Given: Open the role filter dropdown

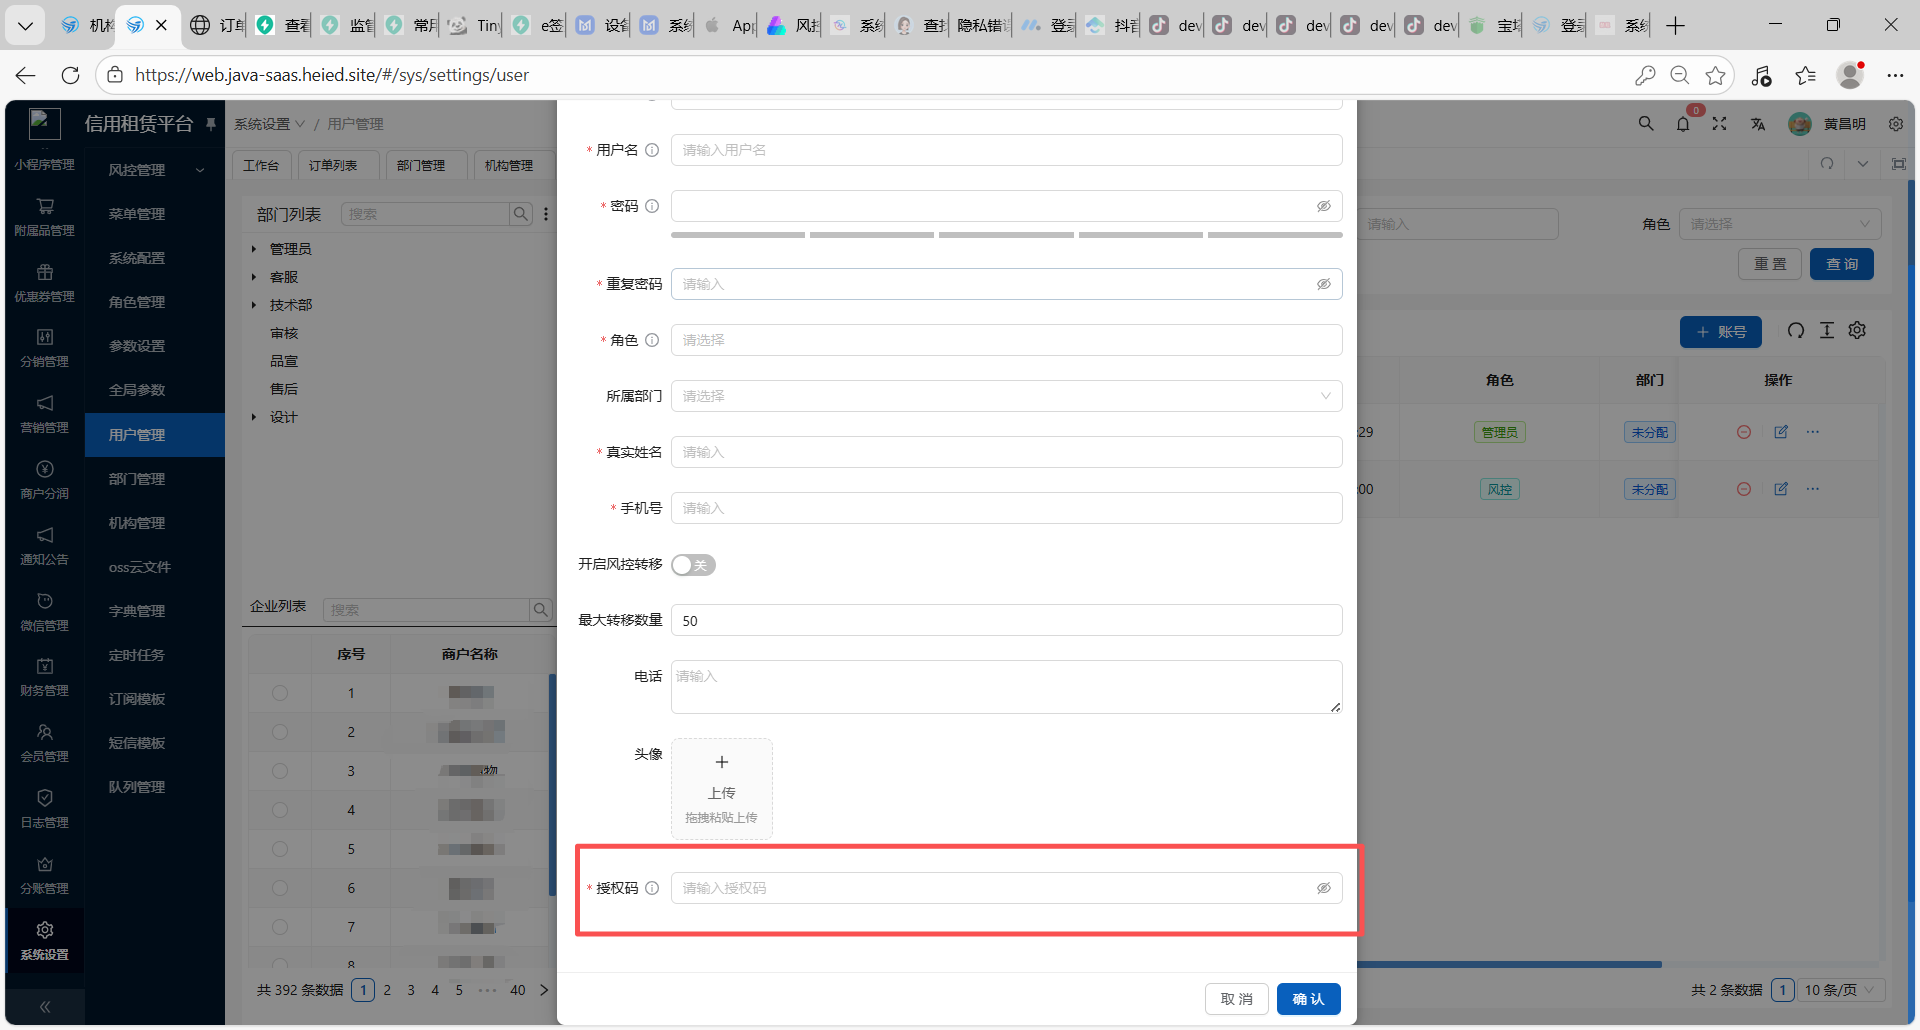Looking at the screenshot, I should tap(1779, 224).
